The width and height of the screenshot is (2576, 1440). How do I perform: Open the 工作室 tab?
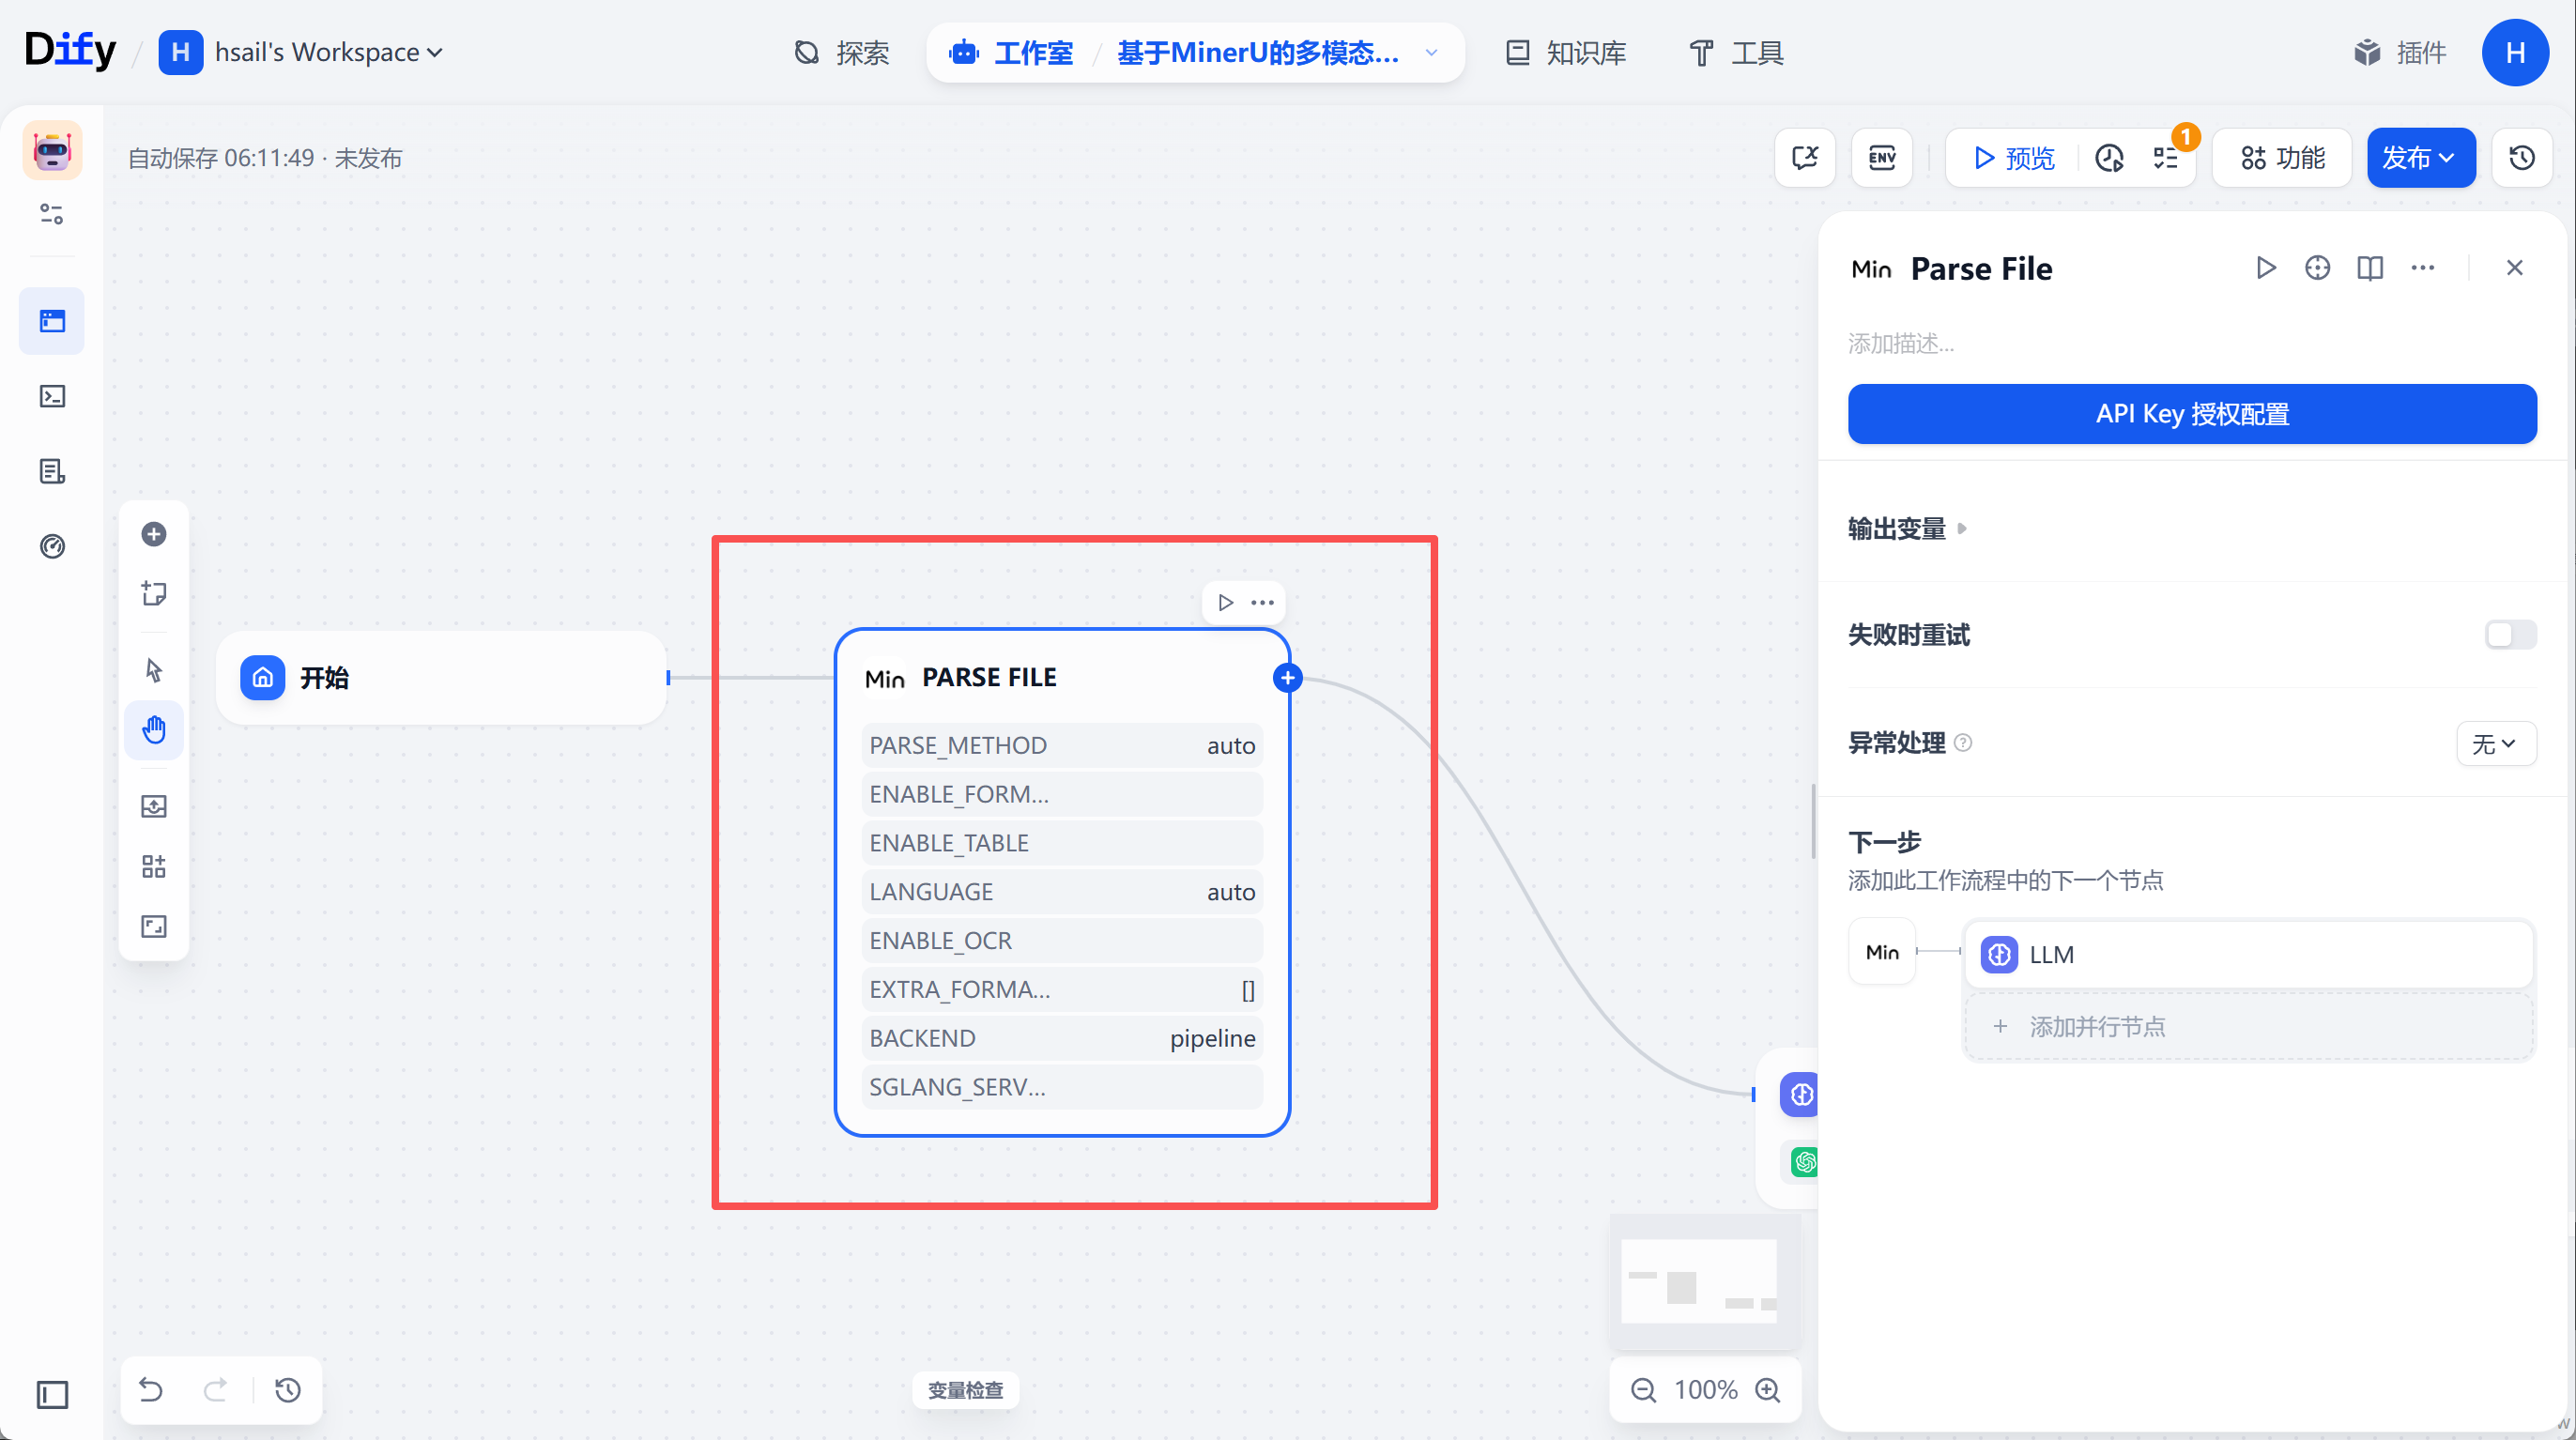1012,52
